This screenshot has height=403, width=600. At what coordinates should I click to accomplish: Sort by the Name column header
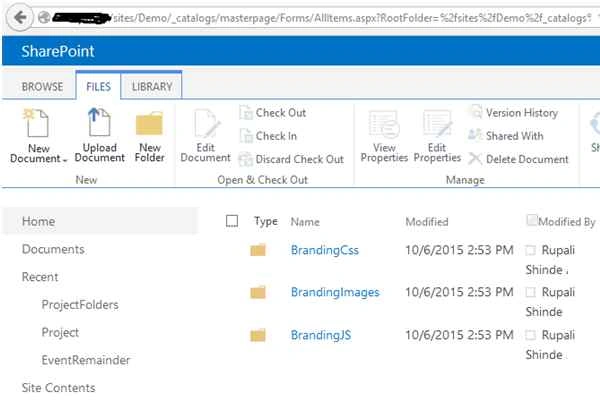tap(305, 222)
